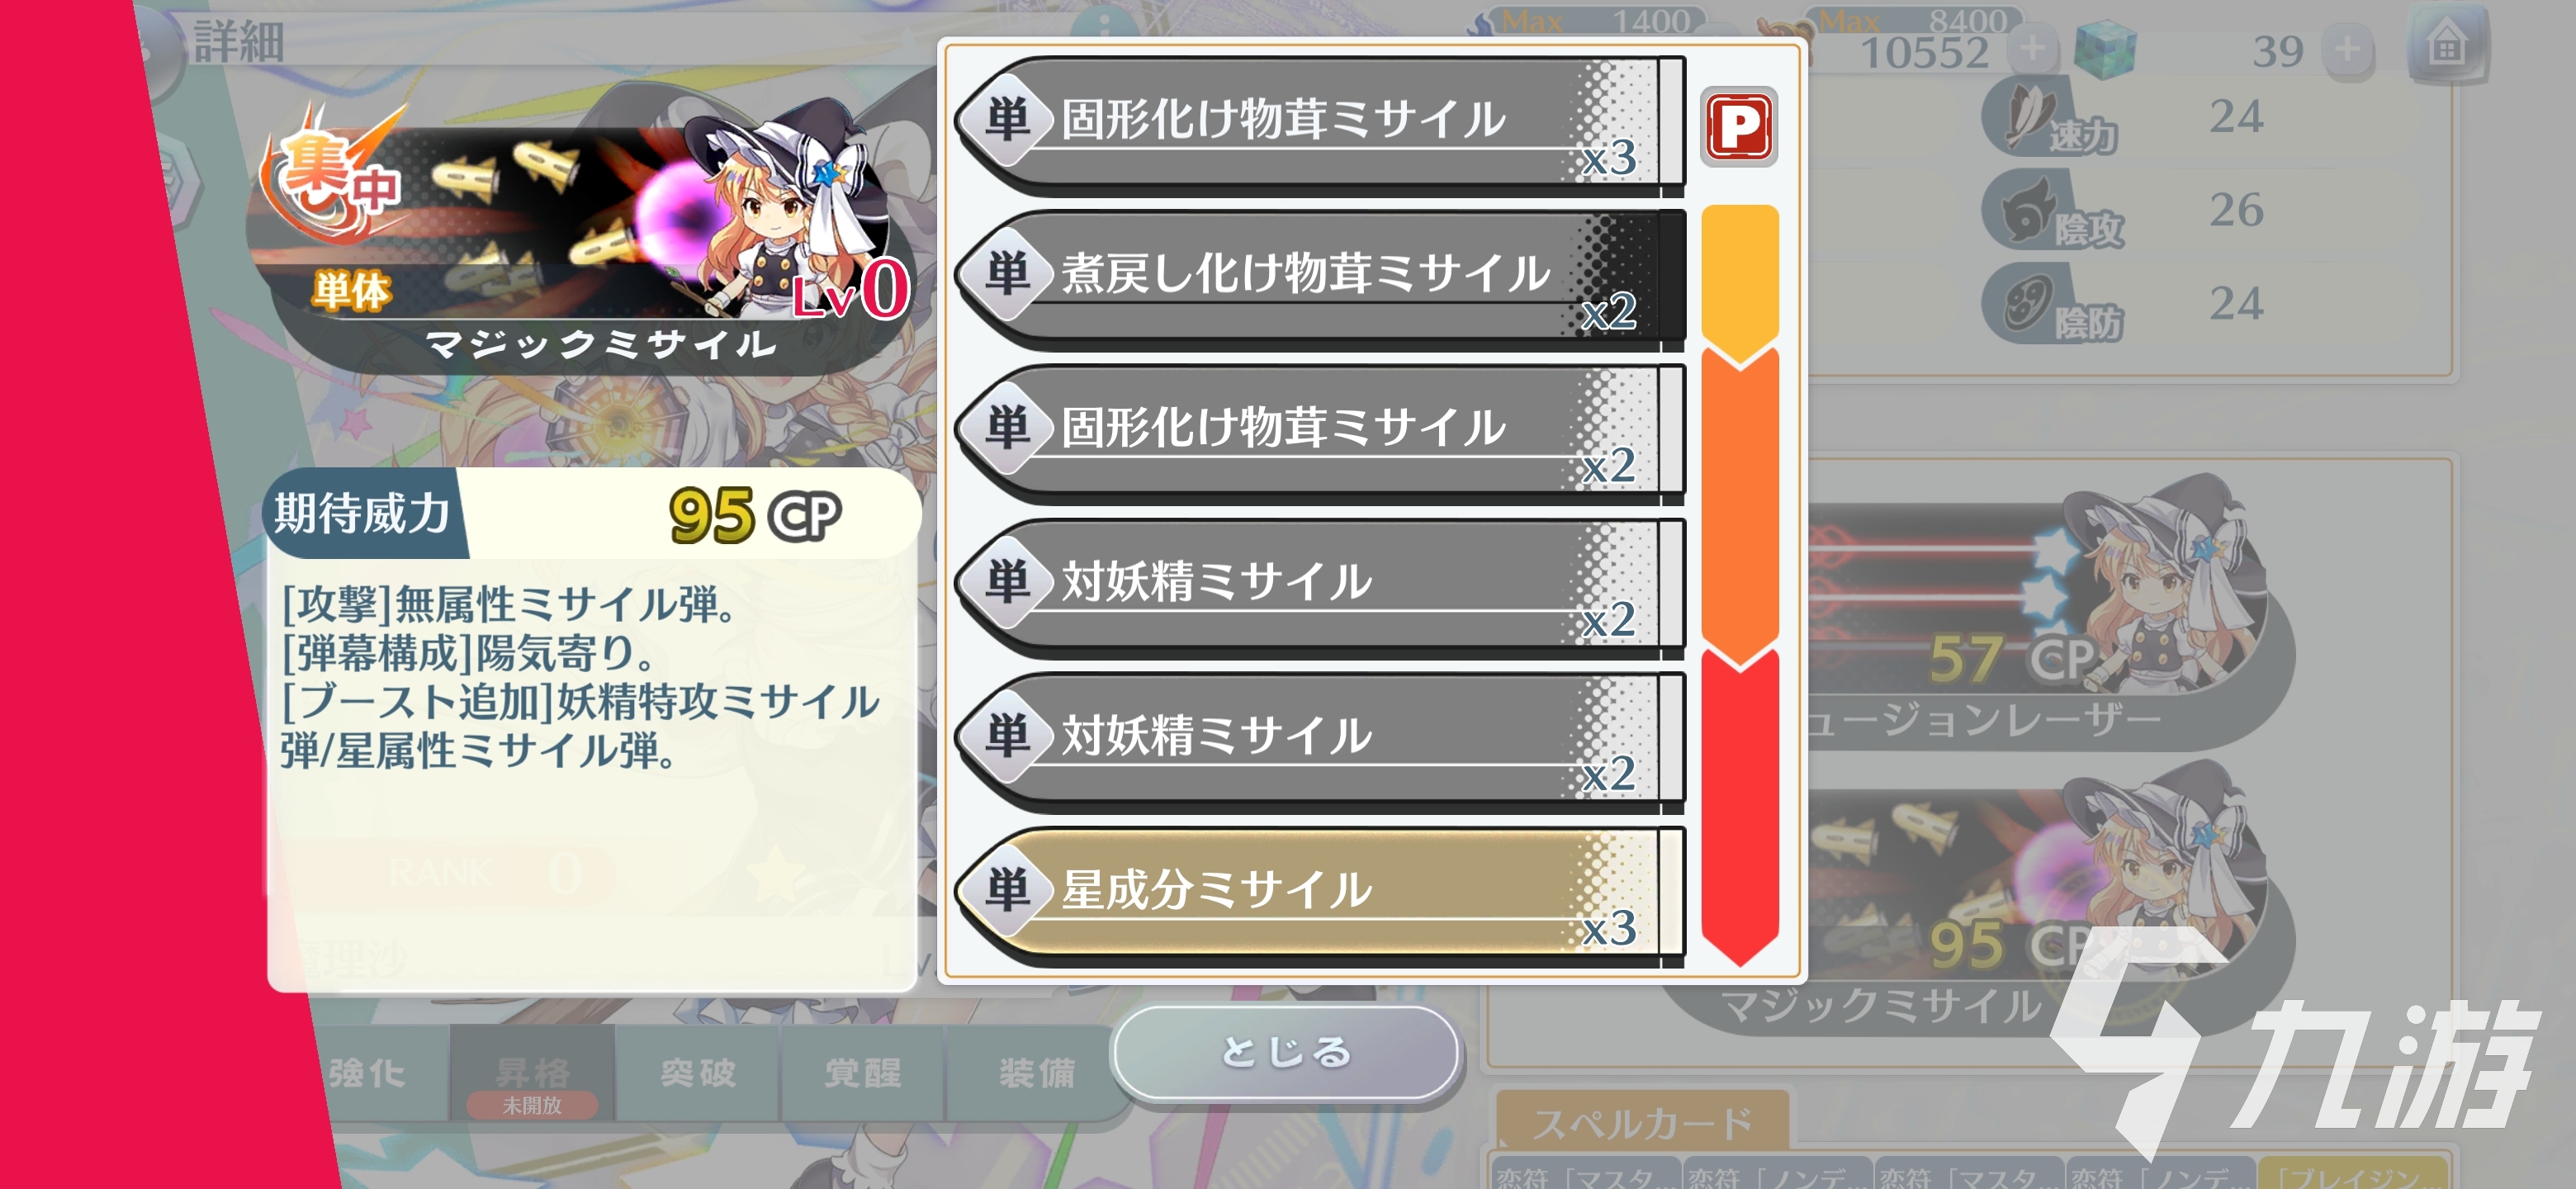Select gold 星成分ミサイル x3 bullet row

(x=1320, y=895)
